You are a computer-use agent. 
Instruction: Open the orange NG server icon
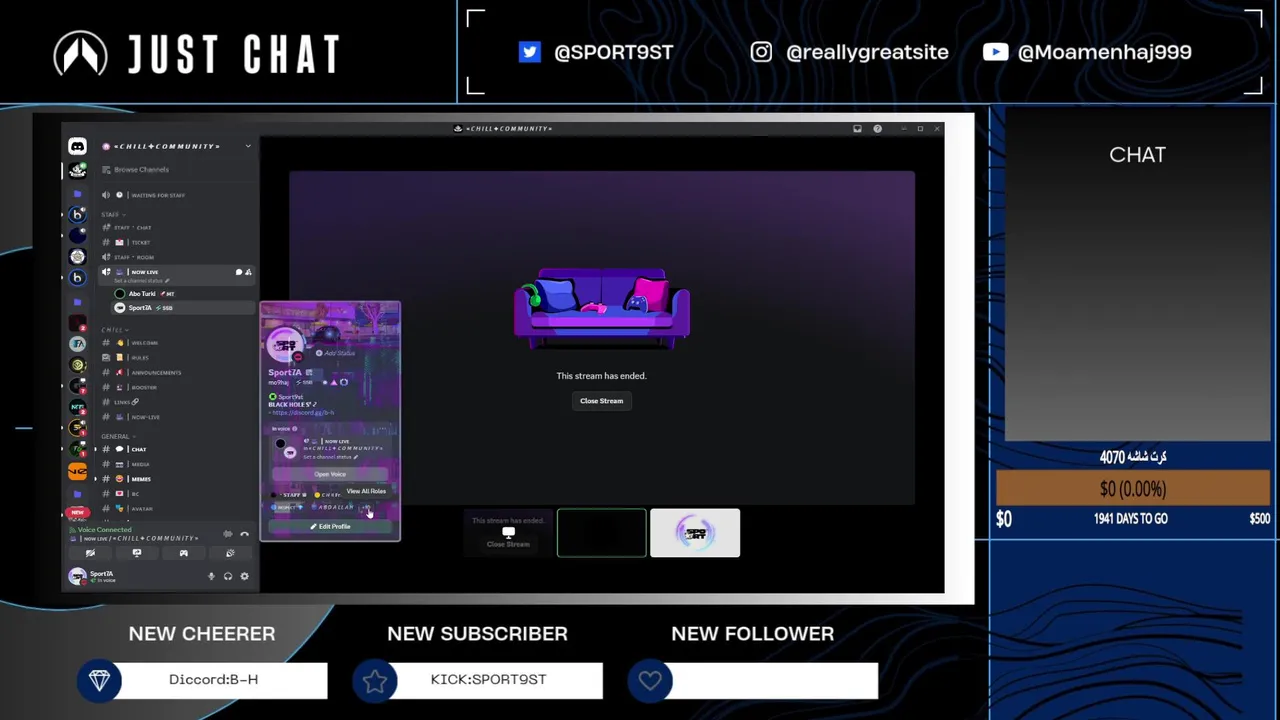77,471
